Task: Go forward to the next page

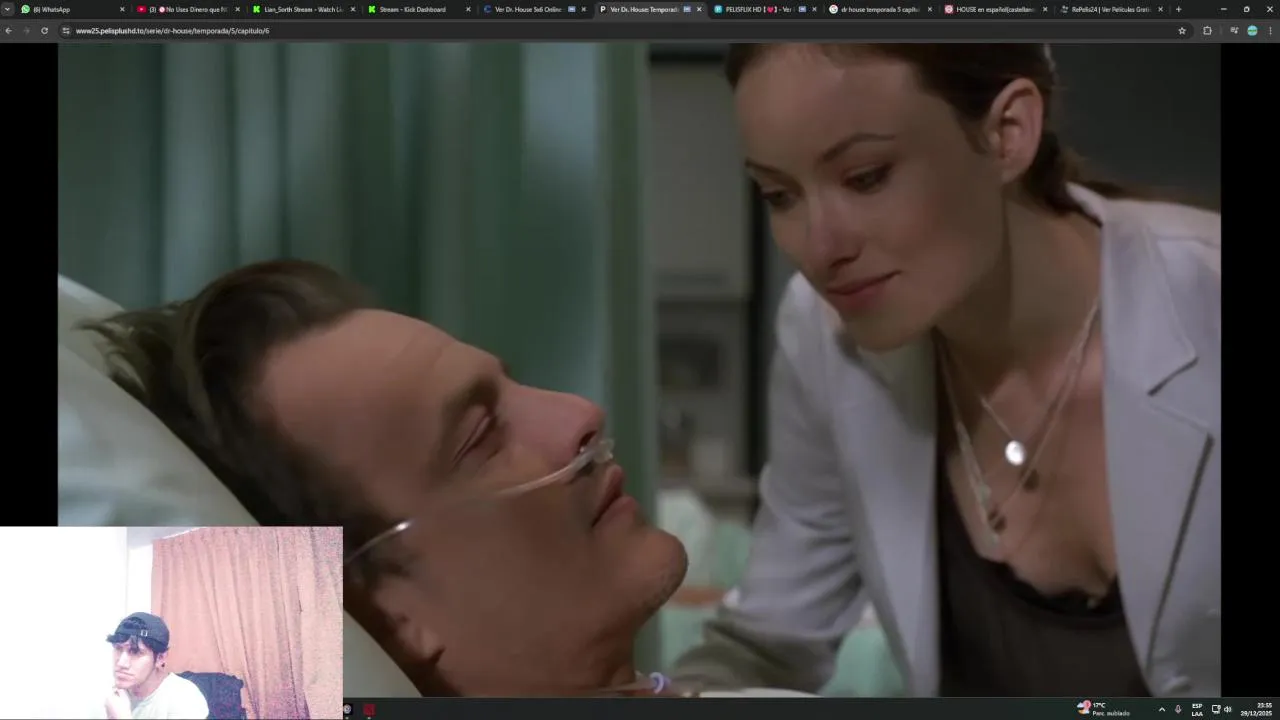Action: click(26, 31)
